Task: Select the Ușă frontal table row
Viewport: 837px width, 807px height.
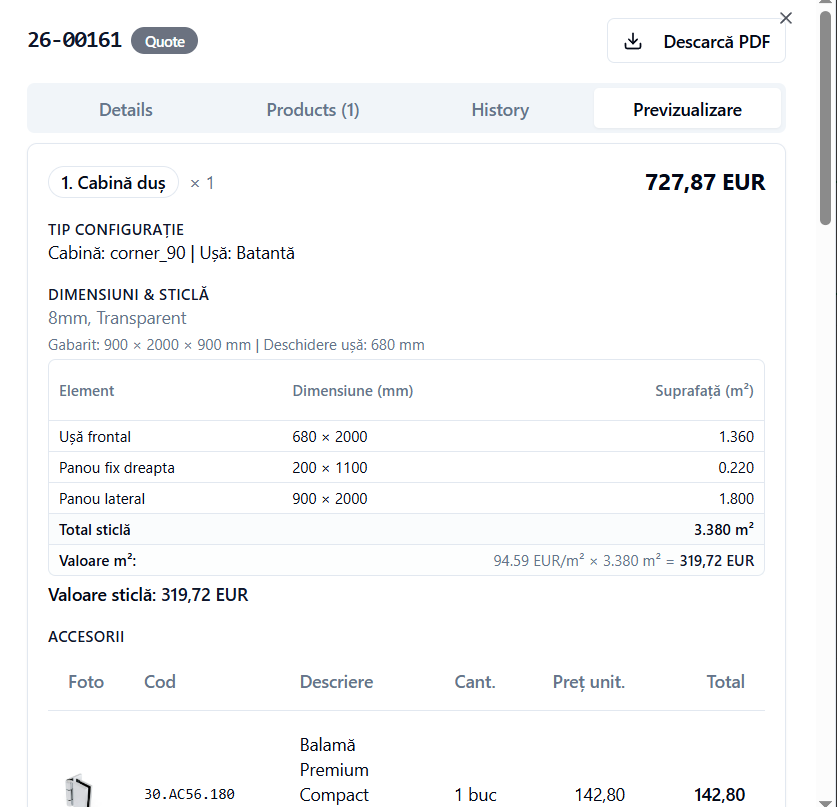Action: pyautogui.click(x=406, y=437)
